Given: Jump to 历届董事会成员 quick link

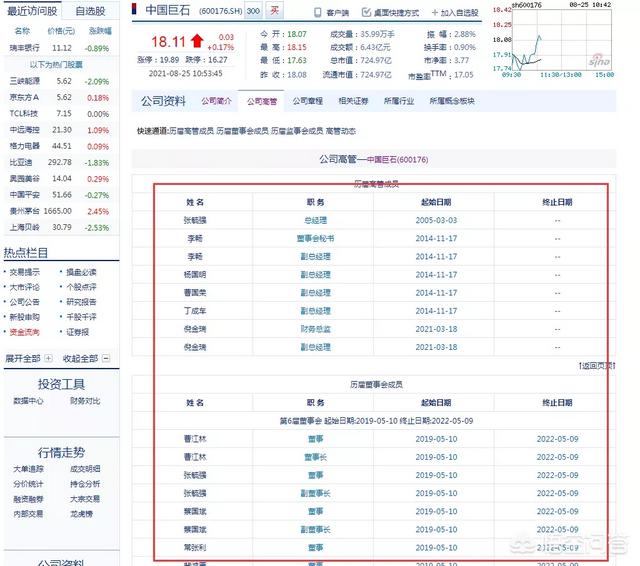Looking at the screenshot, I should [x=242, y=131].
